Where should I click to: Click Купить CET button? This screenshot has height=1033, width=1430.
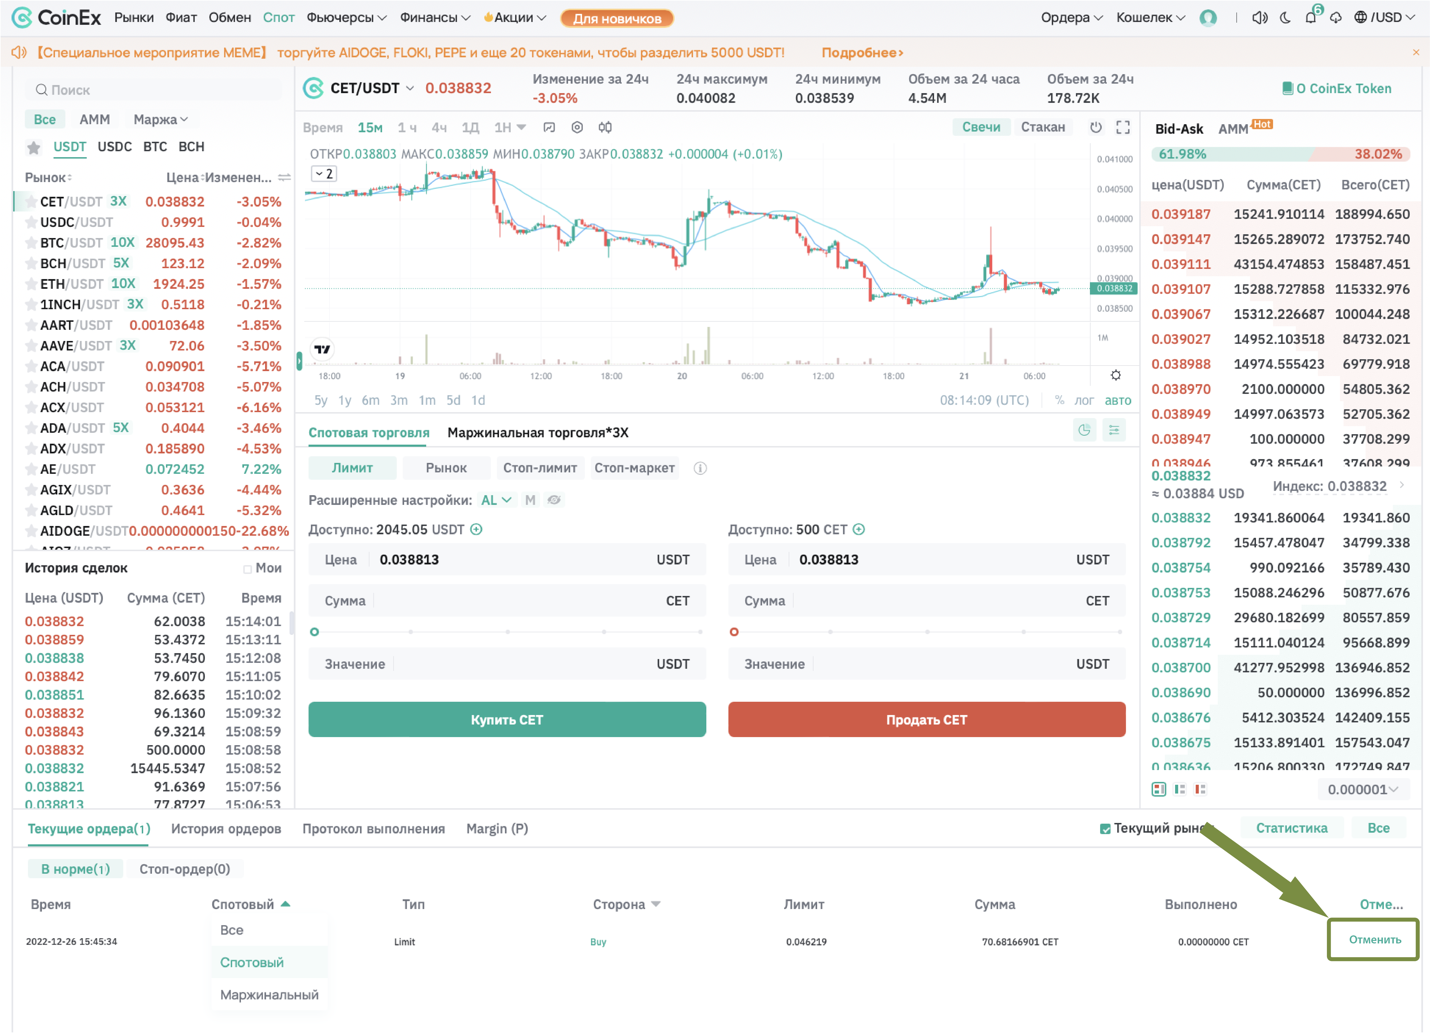pyautogui.click(x=507, y=720)
